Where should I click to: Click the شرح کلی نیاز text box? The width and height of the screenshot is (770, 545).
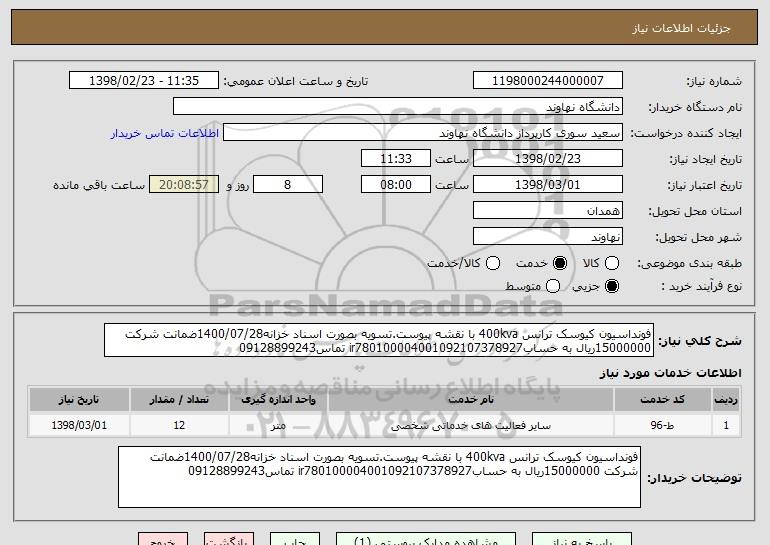[379, 340]
